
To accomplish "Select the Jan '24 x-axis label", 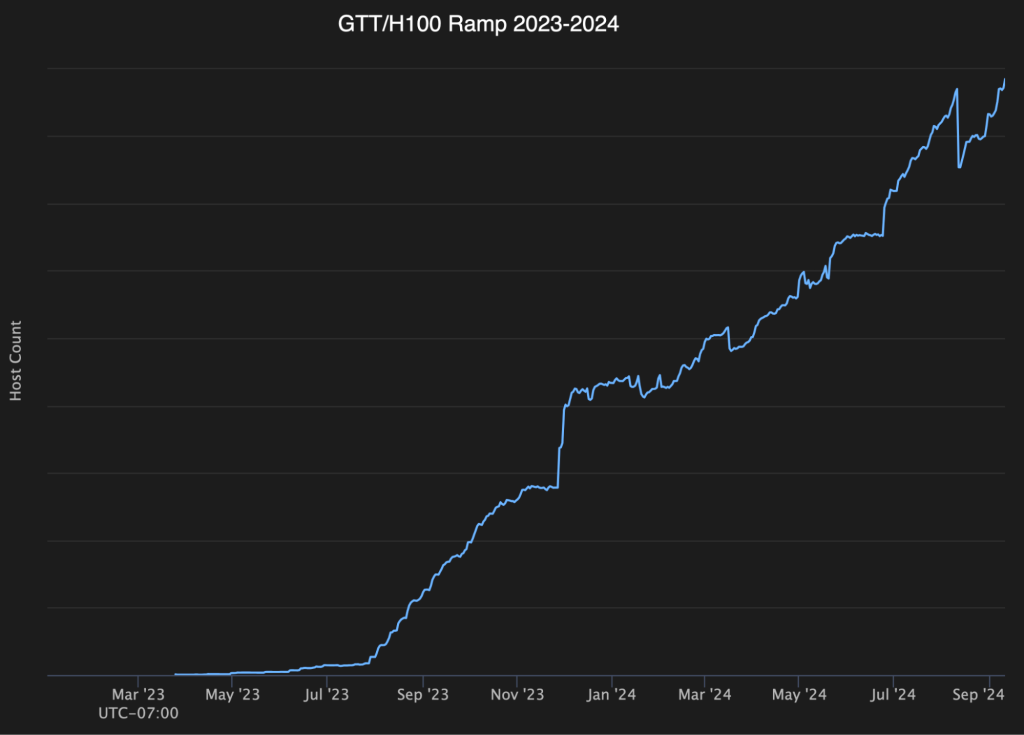I will pos(611,694).
